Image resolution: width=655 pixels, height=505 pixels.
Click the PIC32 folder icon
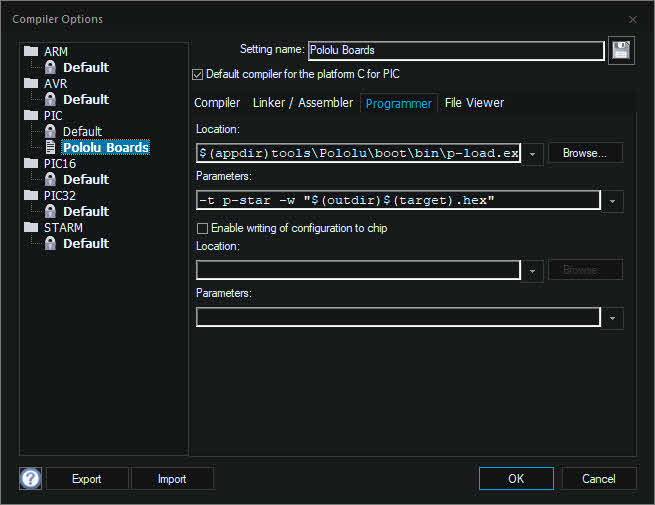coord(31,195)
